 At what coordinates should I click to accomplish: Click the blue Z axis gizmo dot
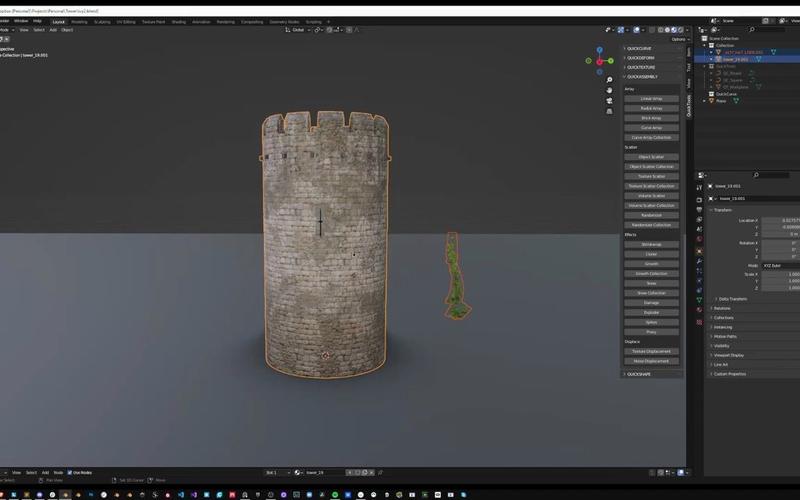click(x=599, y=49)
